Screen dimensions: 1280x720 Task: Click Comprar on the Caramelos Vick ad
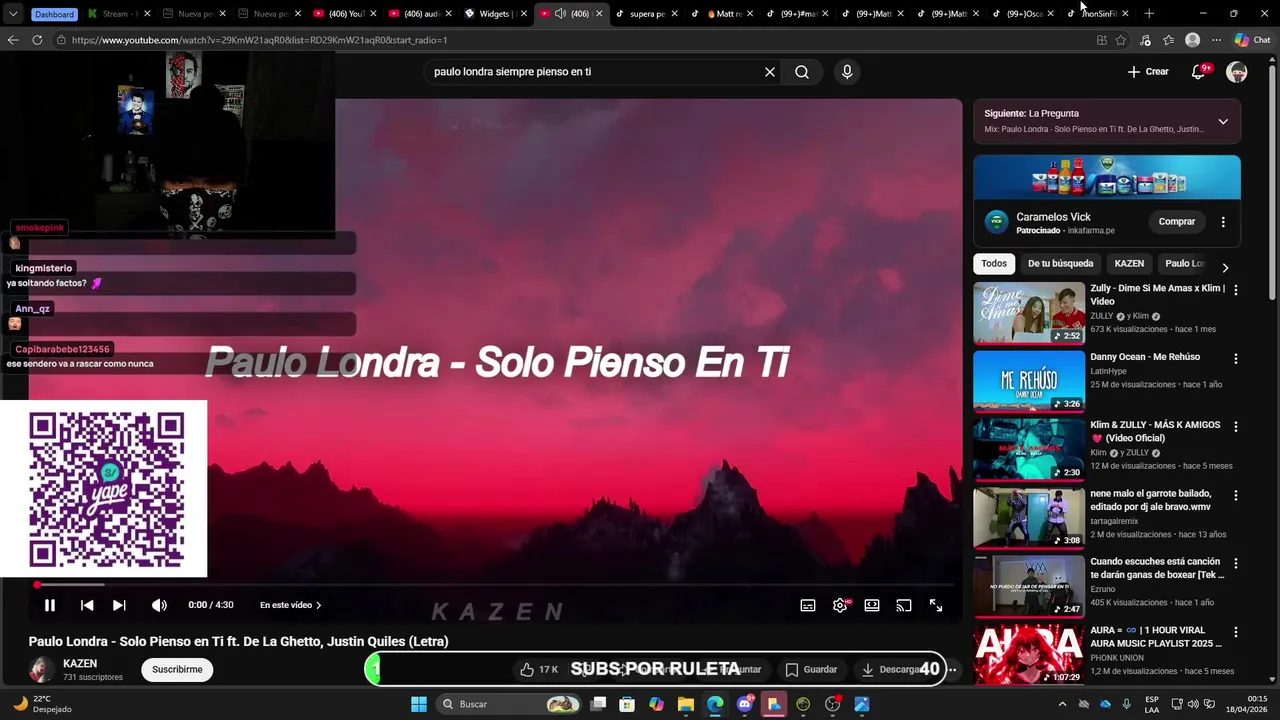(x=1177, y=222)
